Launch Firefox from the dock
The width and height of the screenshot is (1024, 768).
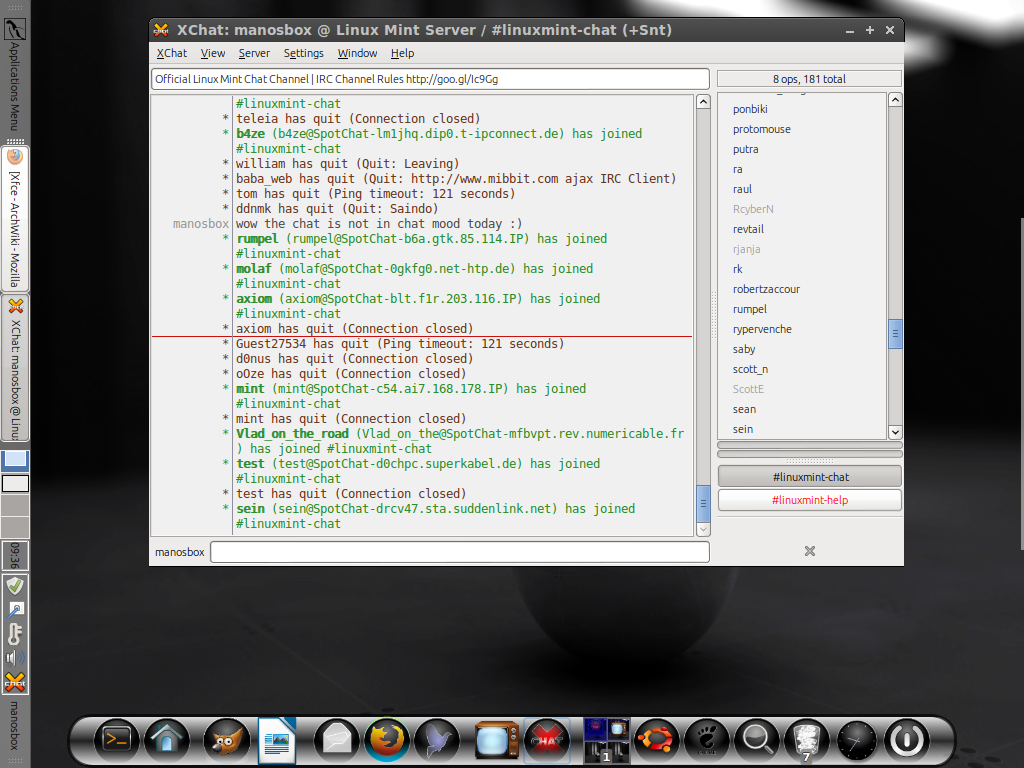[x=387, y=740]
